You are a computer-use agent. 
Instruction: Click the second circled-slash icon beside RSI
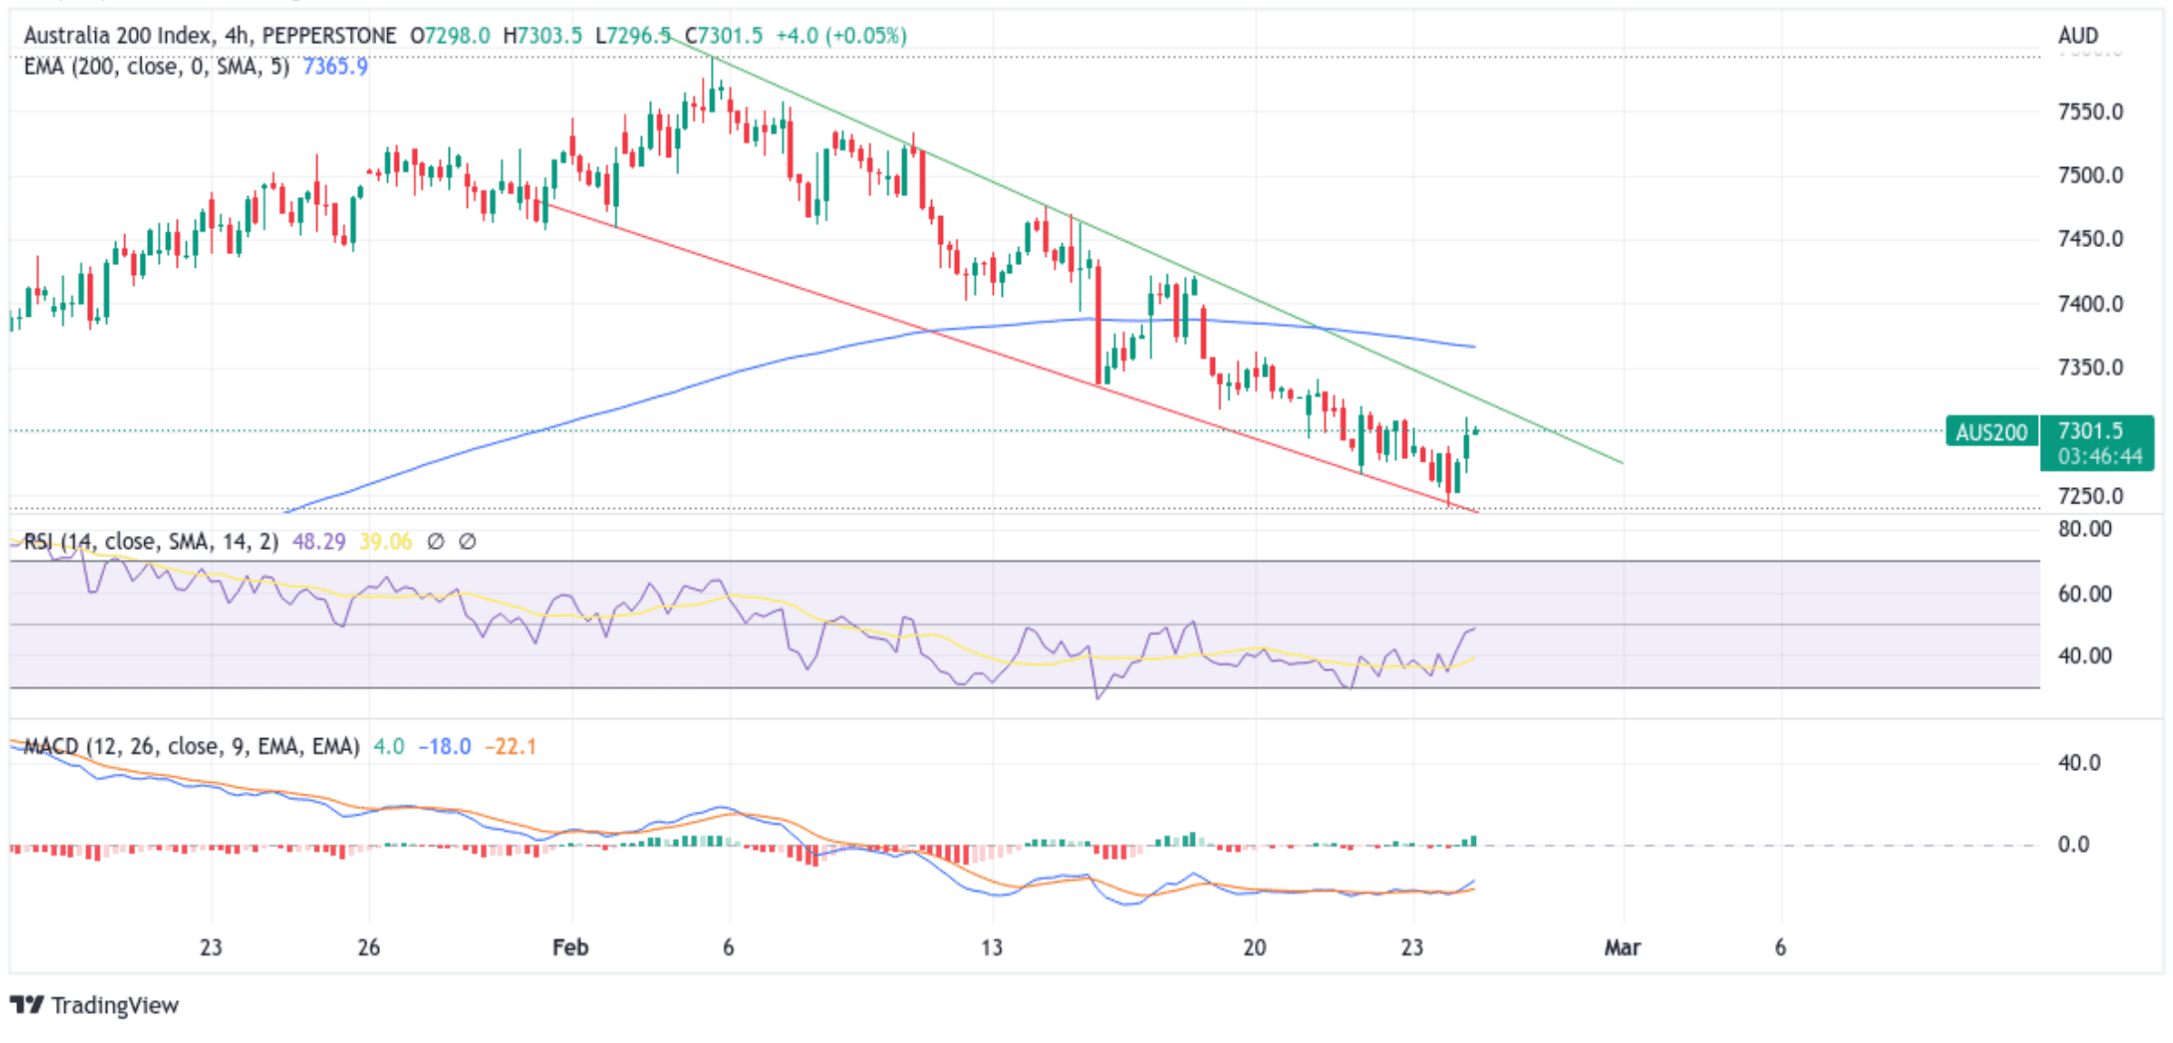[467, 542]
